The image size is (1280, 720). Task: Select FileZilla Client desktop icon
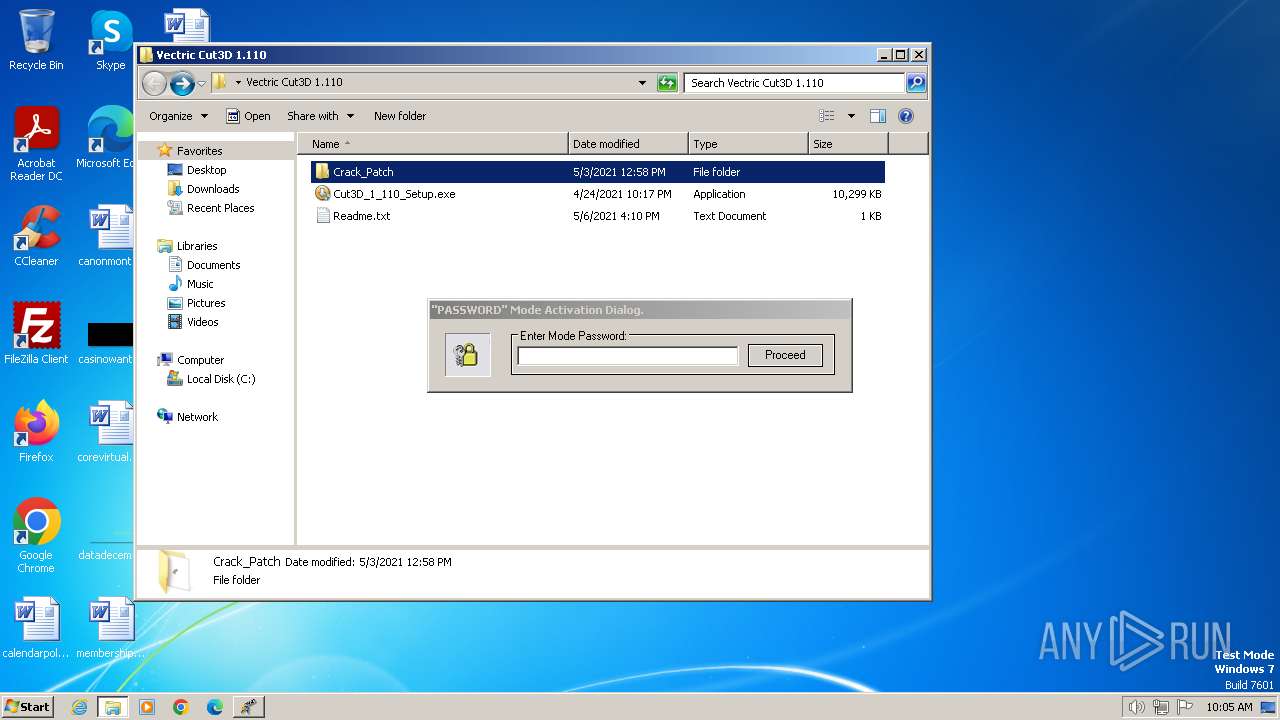pyautogui.click(x=36, y=334)
